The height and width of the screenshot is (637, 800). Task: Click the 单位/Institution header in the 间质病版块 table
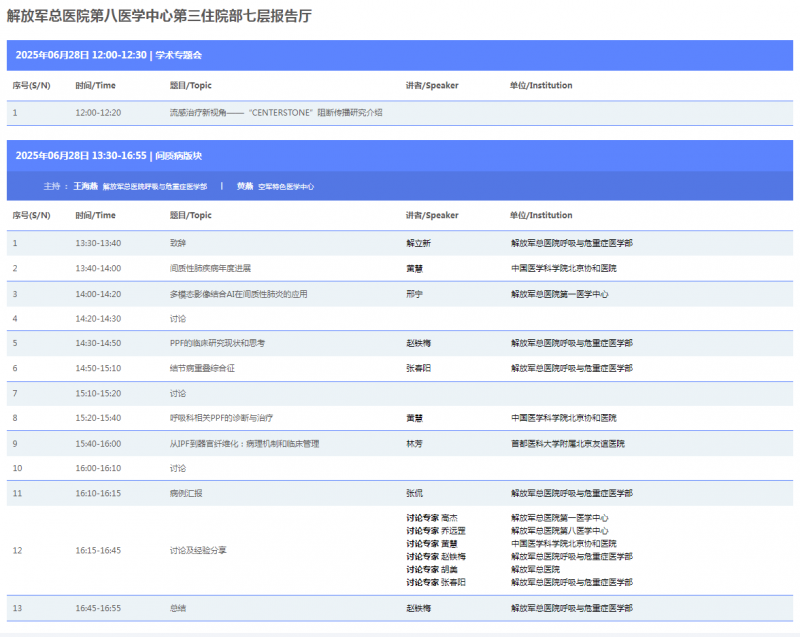[x=541, y=215]
